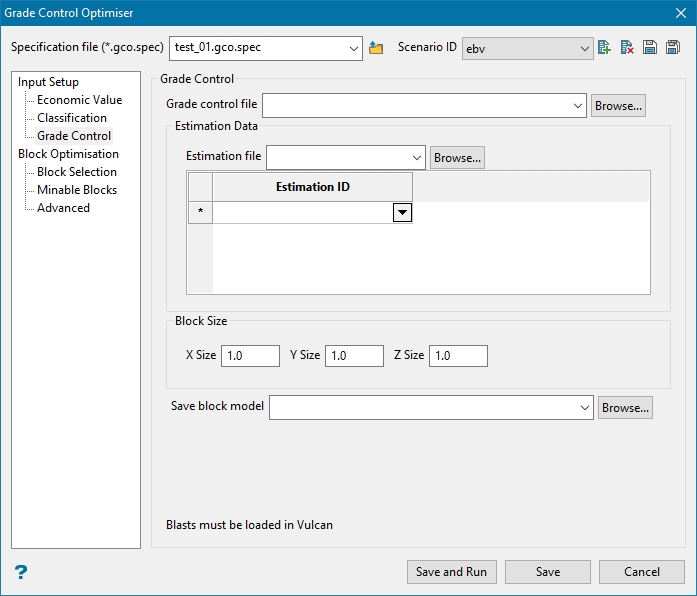Select the Minable Blocks tree item

pyautogui.click(x=76, y=190)
